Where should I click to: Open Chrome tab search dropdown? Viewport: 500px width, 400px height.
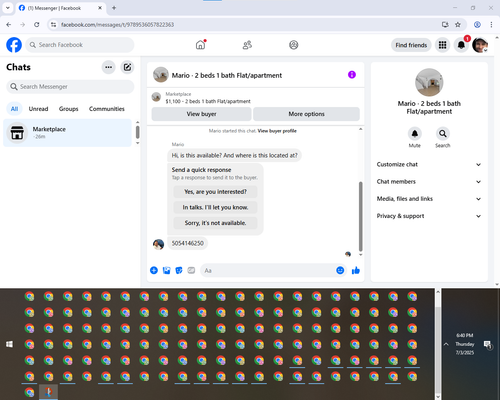tap(8, 8)
